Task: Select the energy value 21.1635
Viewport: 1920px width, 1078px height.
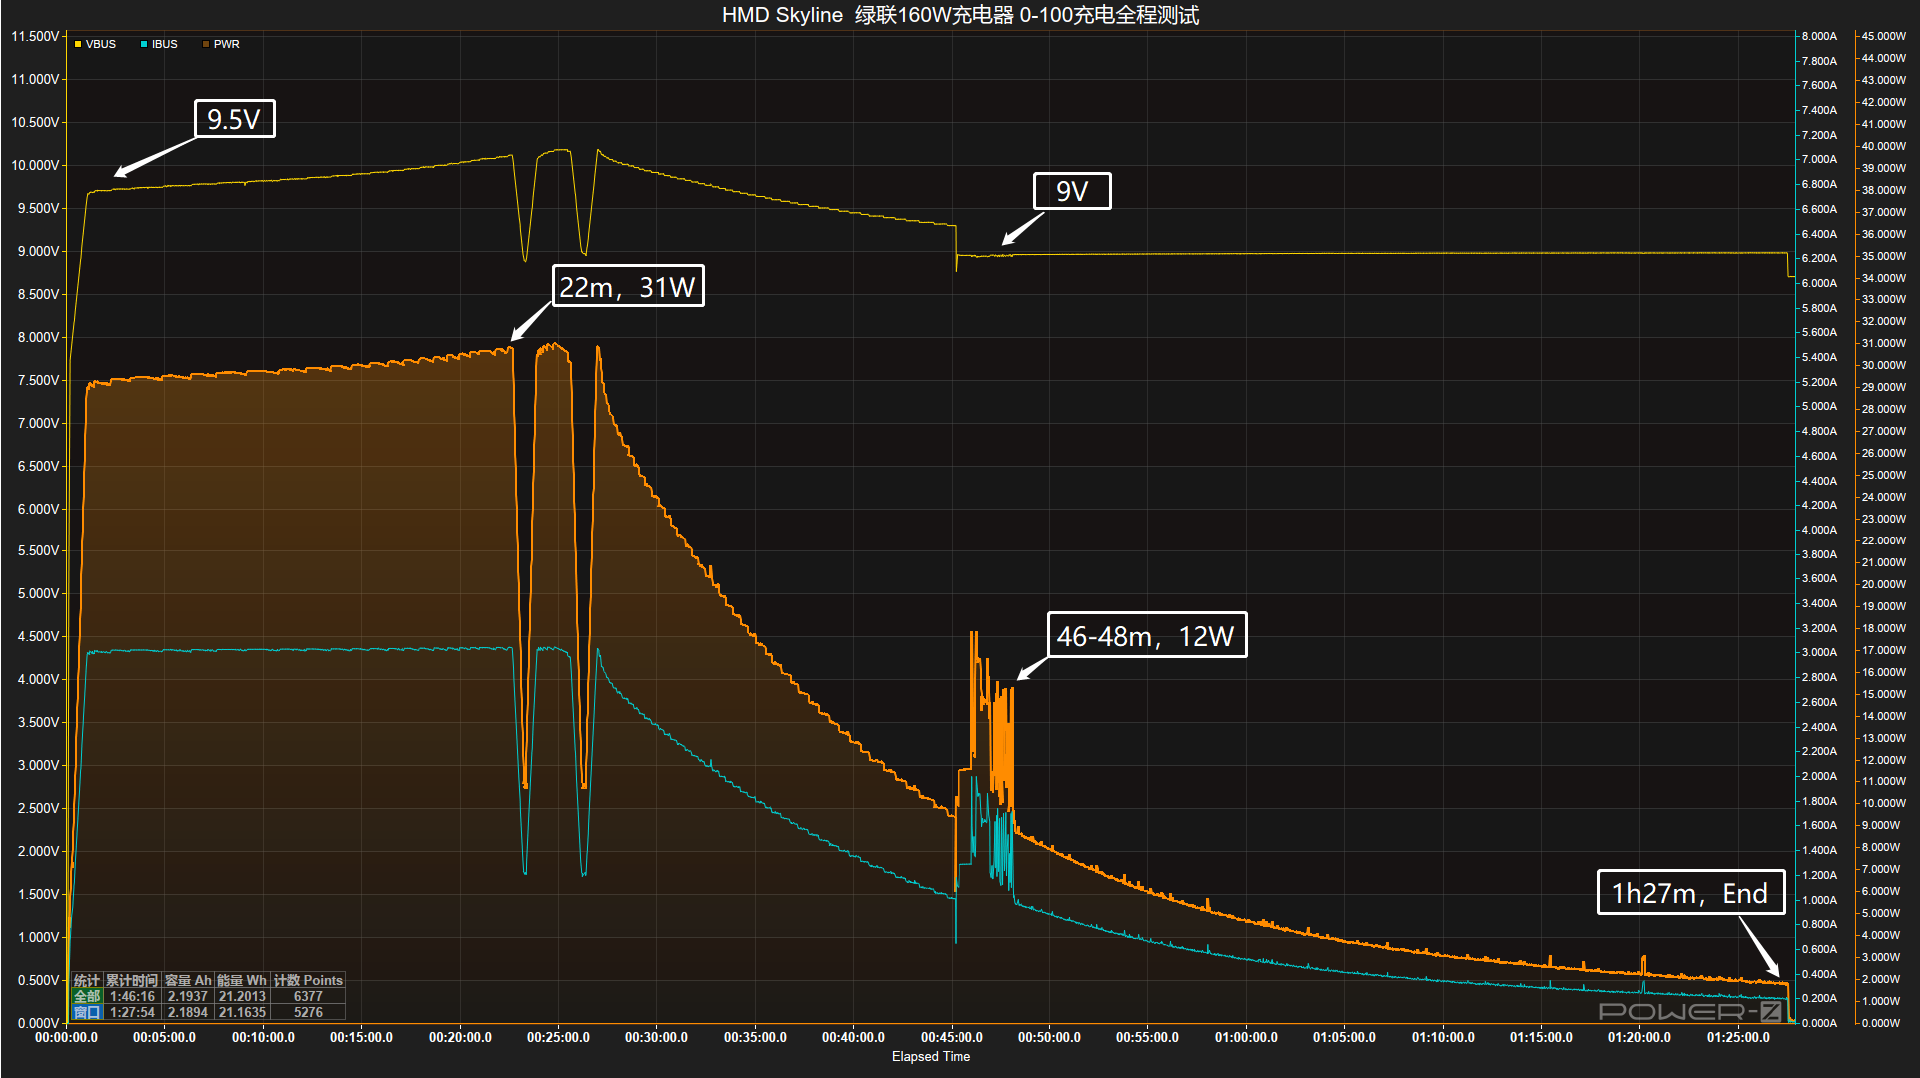Action: click(242, 1012)
